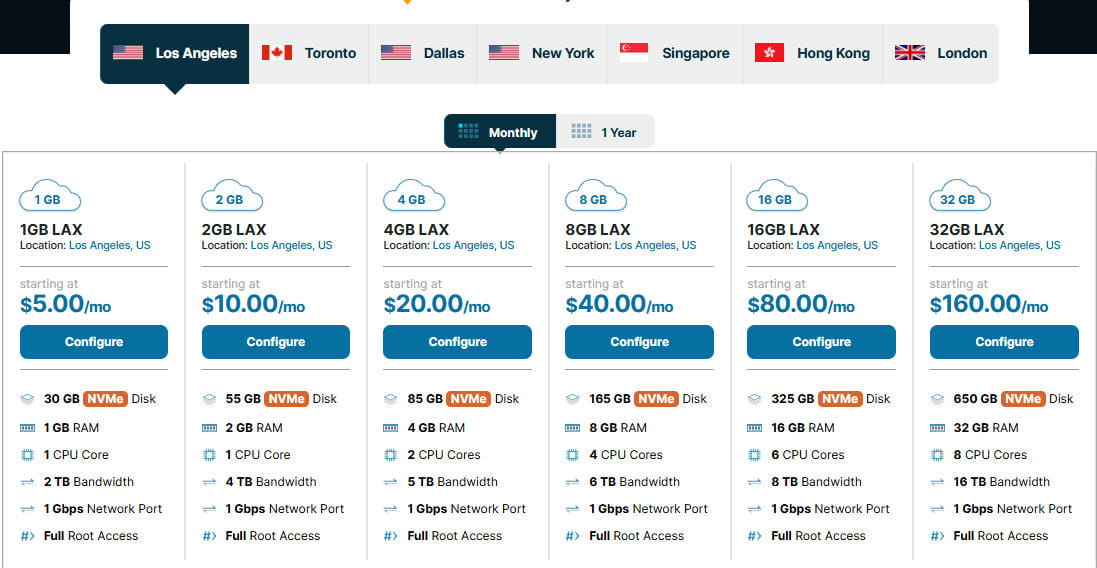The width and height of the screenshot is (1097, 568).
Task: Switch to the London location tab
Action: 940,54
